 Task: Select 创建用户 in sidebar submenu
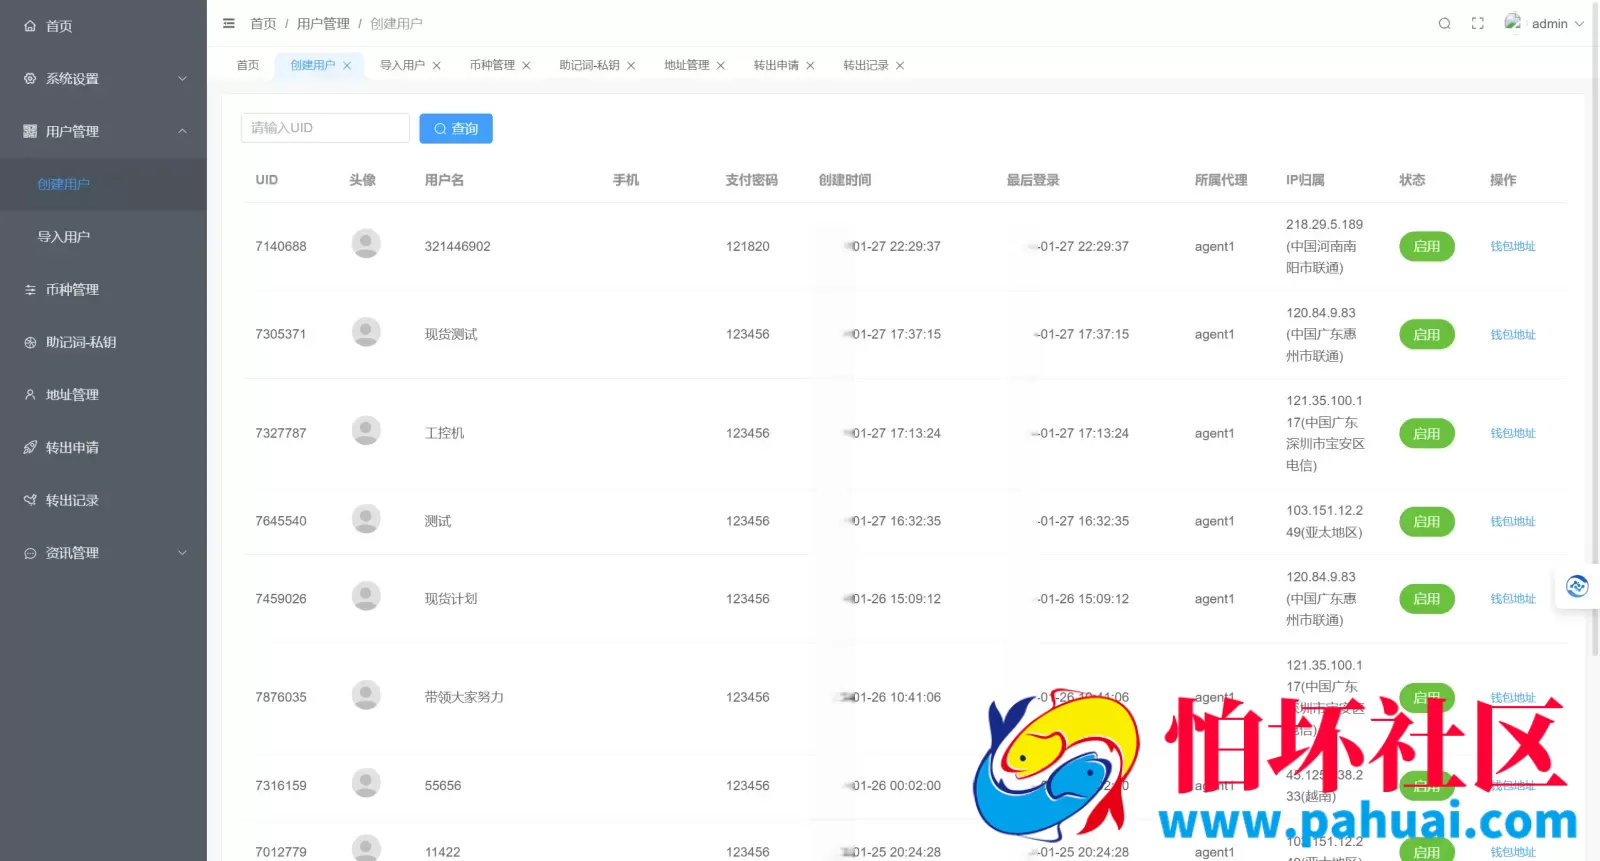(x=103, y=184)
